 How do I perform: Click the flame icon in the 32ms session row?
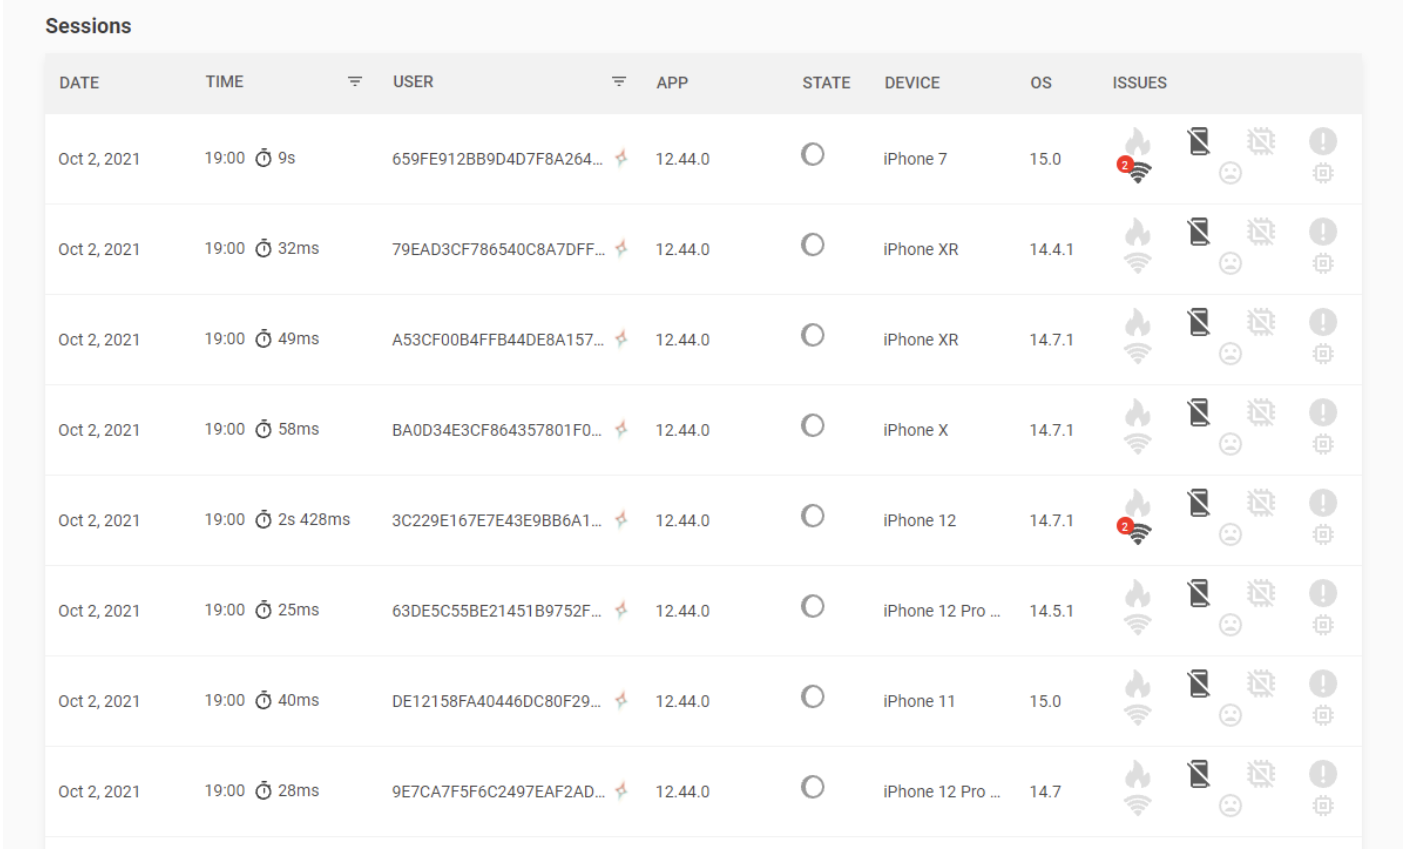(x=1138, y=232)
